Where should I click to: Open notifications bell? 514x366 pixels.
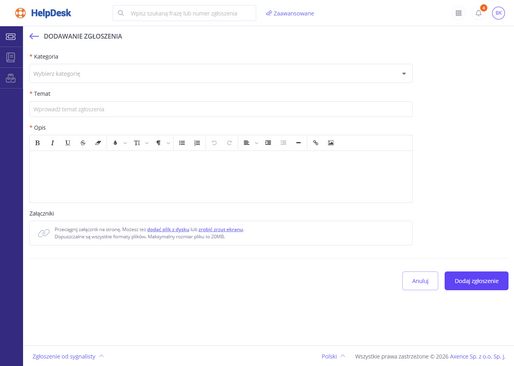[478, 13]
